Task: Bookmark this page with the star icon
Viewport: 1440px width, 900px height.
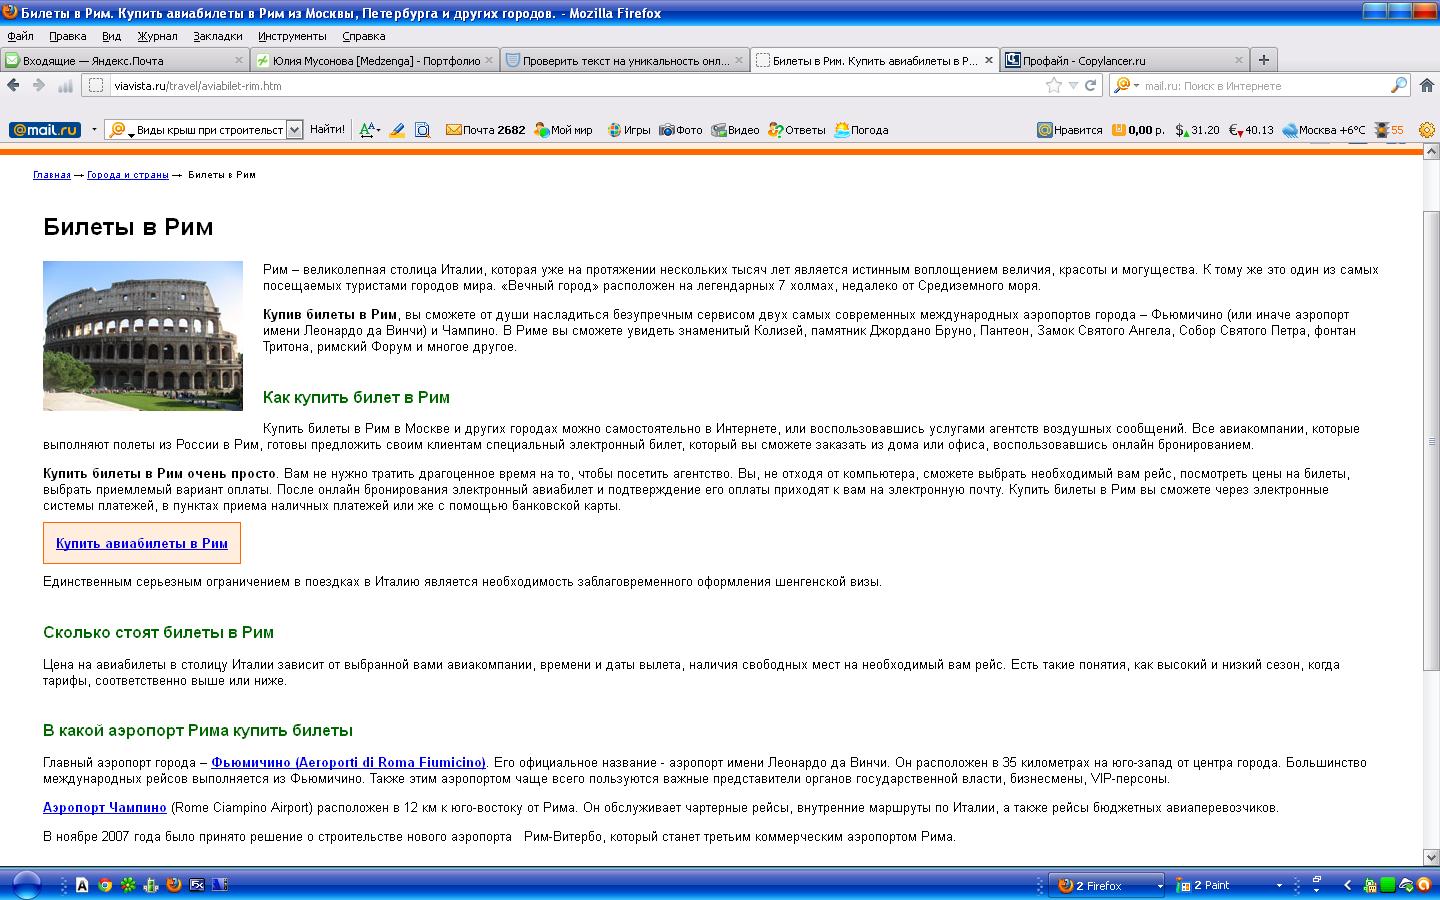Action: (x=1053, y=85)
